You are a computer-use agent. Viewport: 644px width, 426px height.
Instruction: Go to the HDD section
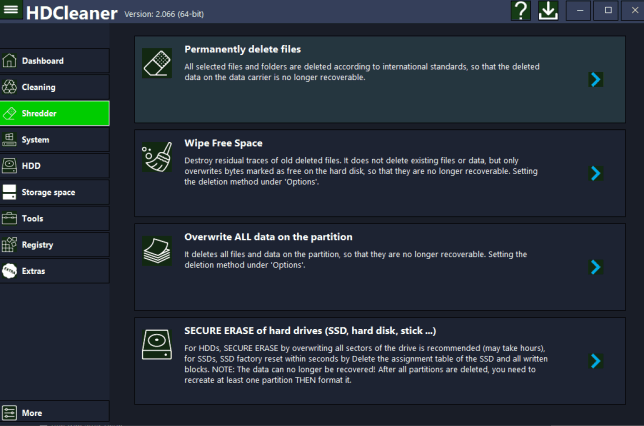55,166
